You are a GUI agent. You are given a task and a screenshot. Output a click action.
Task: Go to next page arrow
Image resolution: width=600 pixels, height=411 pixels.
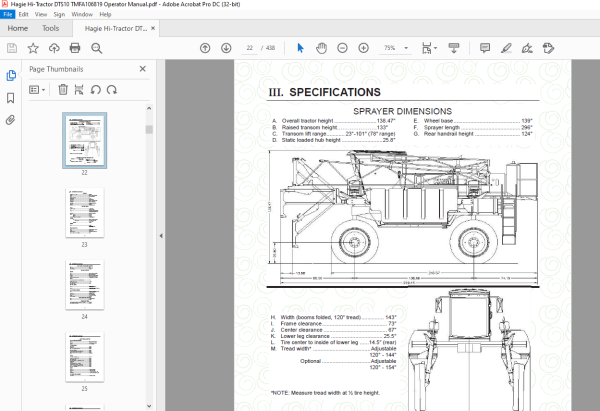(226, 48)
